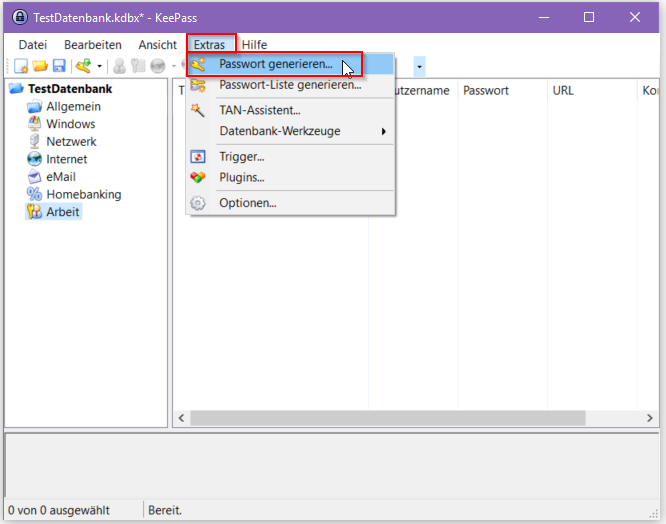Select the Windows group
Image resolution: width=666 pixels, height=524 pixels.
click(71, 124)
